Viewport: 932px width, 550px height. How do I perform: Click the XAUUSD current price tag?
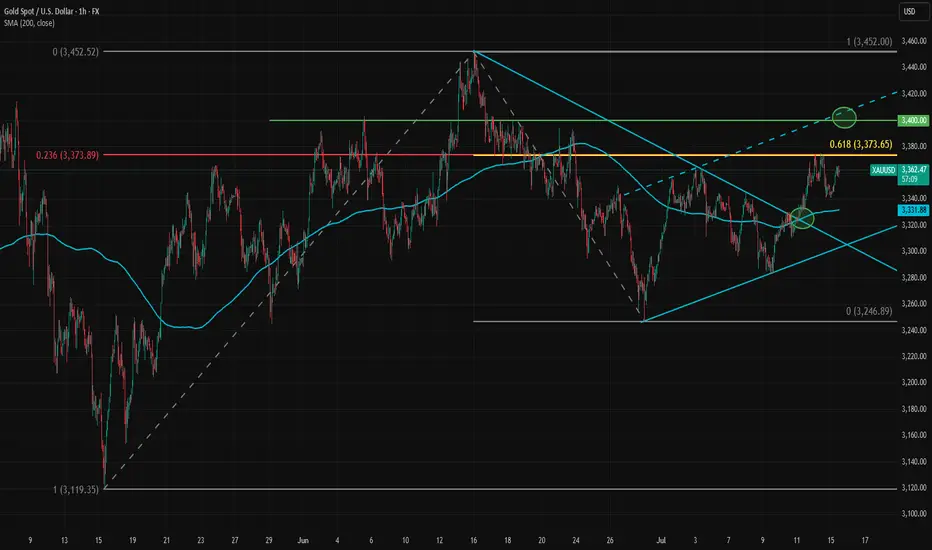point(900,174)
